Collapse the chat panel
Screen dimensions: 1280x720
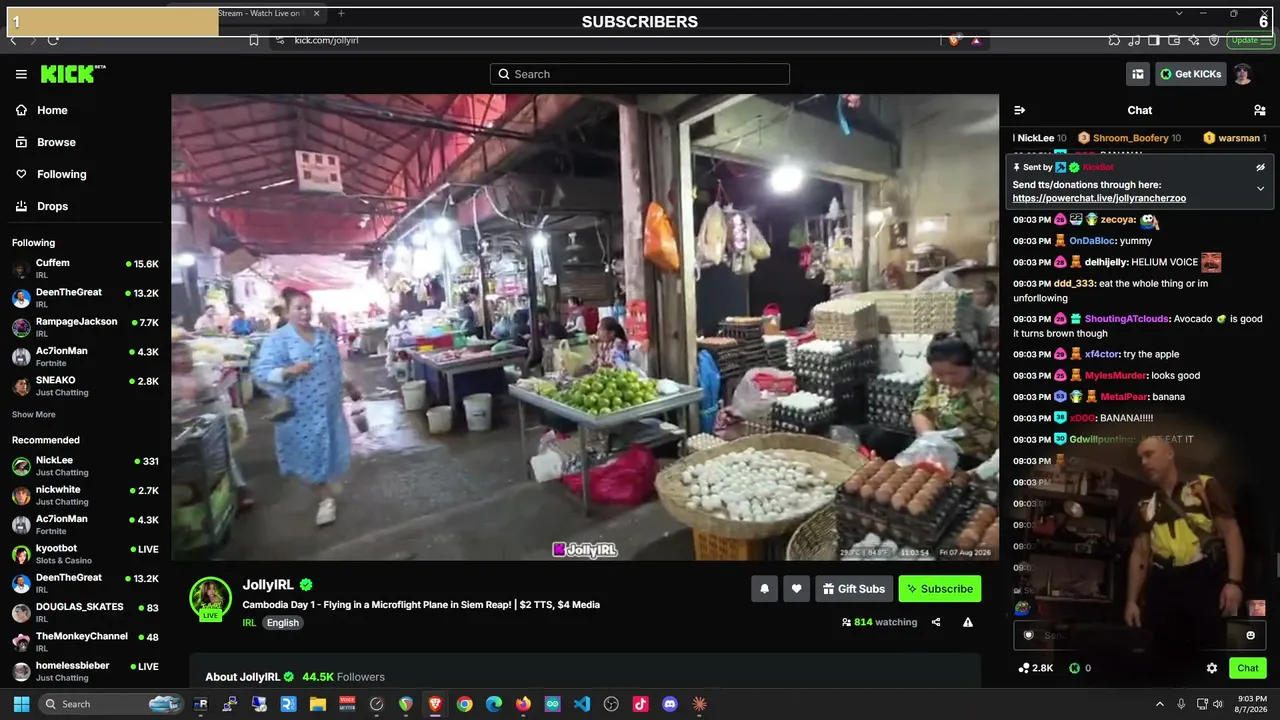click(1020, 110)
